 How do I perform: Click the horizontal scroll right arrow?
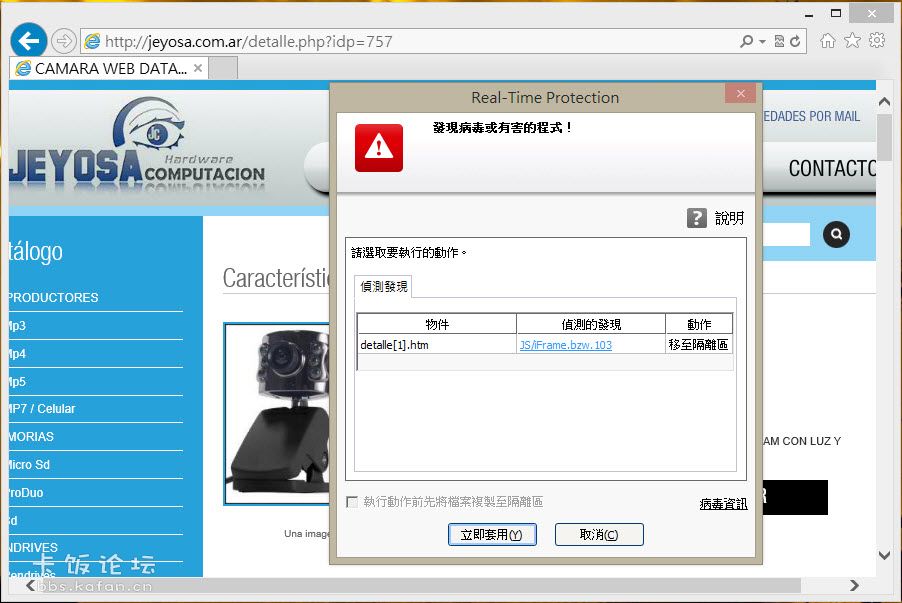854,586
